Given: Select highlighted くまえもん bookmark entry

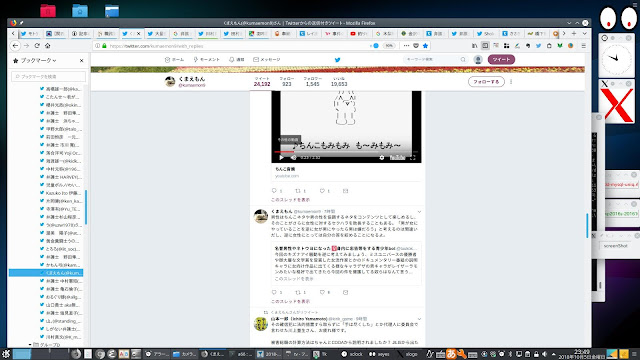Looking at the screenshot, I should coord(46,273).
